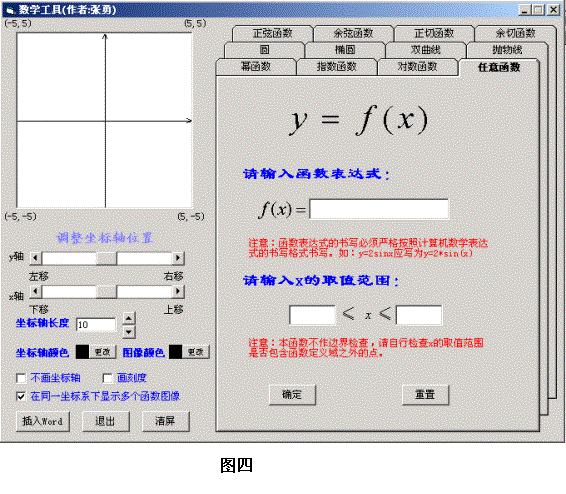
Task: Select the 椭圆 tab
Action: [345, 50]
